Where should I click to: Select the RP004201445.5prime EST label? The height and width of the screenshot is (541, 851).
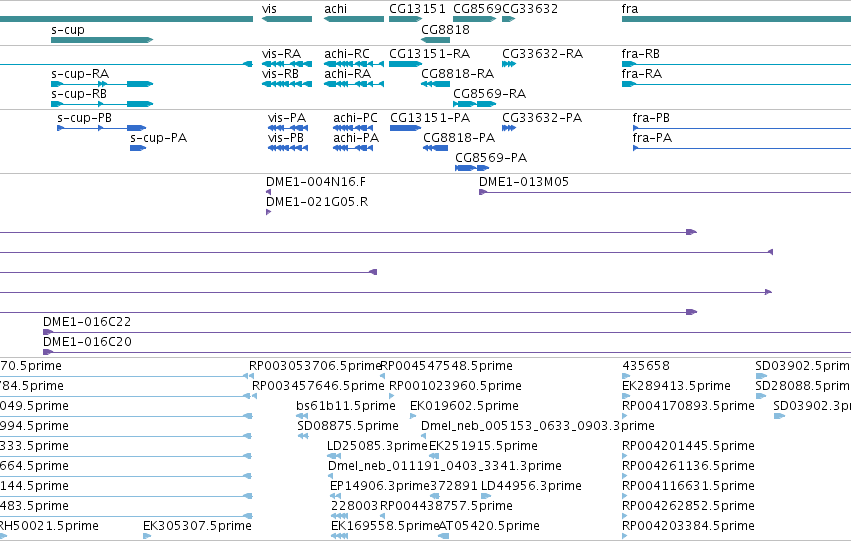tap(688, 446)
